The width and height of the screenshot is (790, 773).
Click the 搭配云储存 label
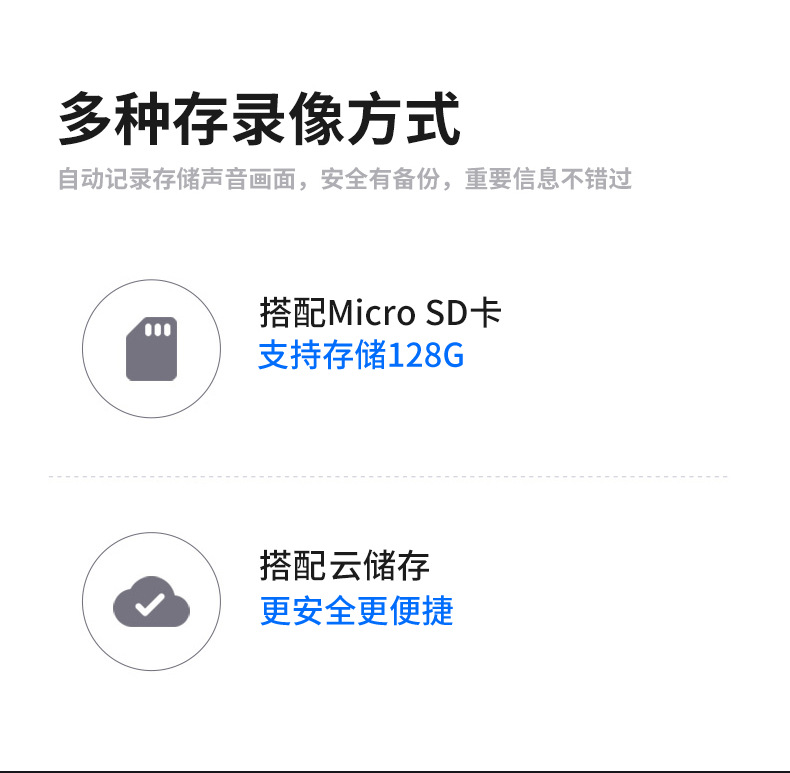click(x=344, y=566)
